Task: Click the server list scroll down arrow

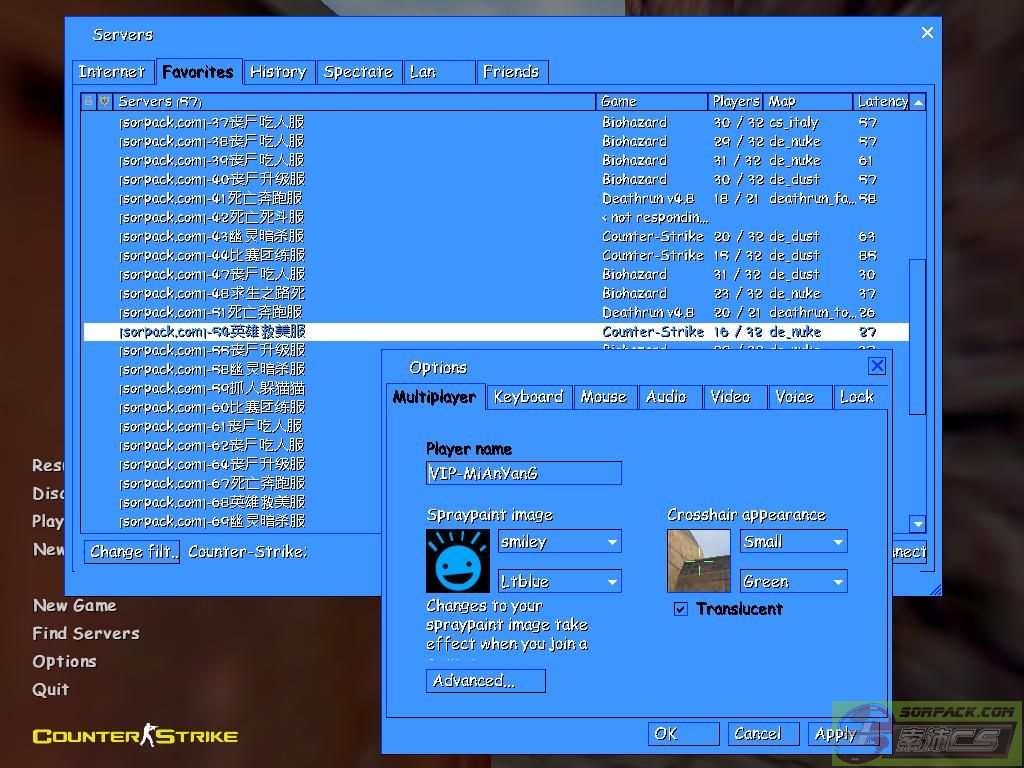Action: click(918, 523)
